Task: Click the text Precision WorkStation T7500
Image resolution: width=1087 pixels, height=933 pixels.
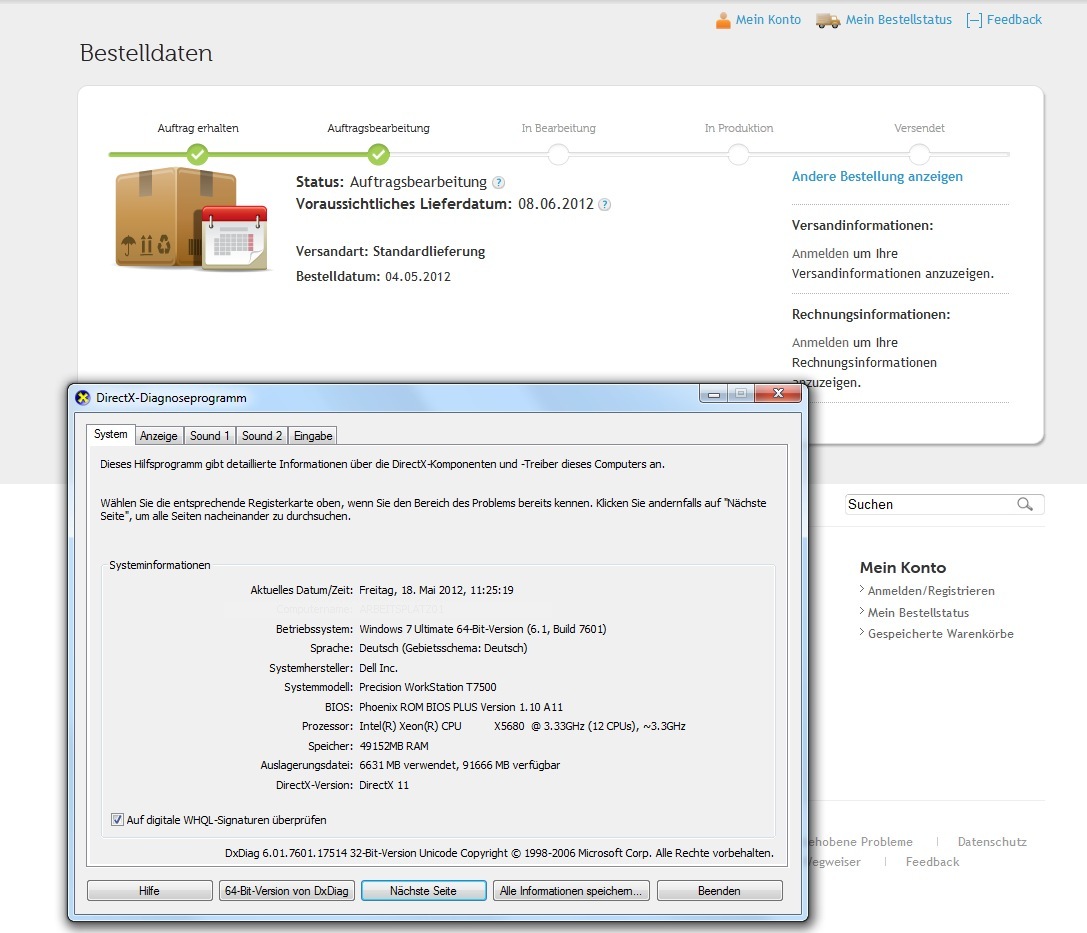Action: pyautogui.click(x=428, y=687)
